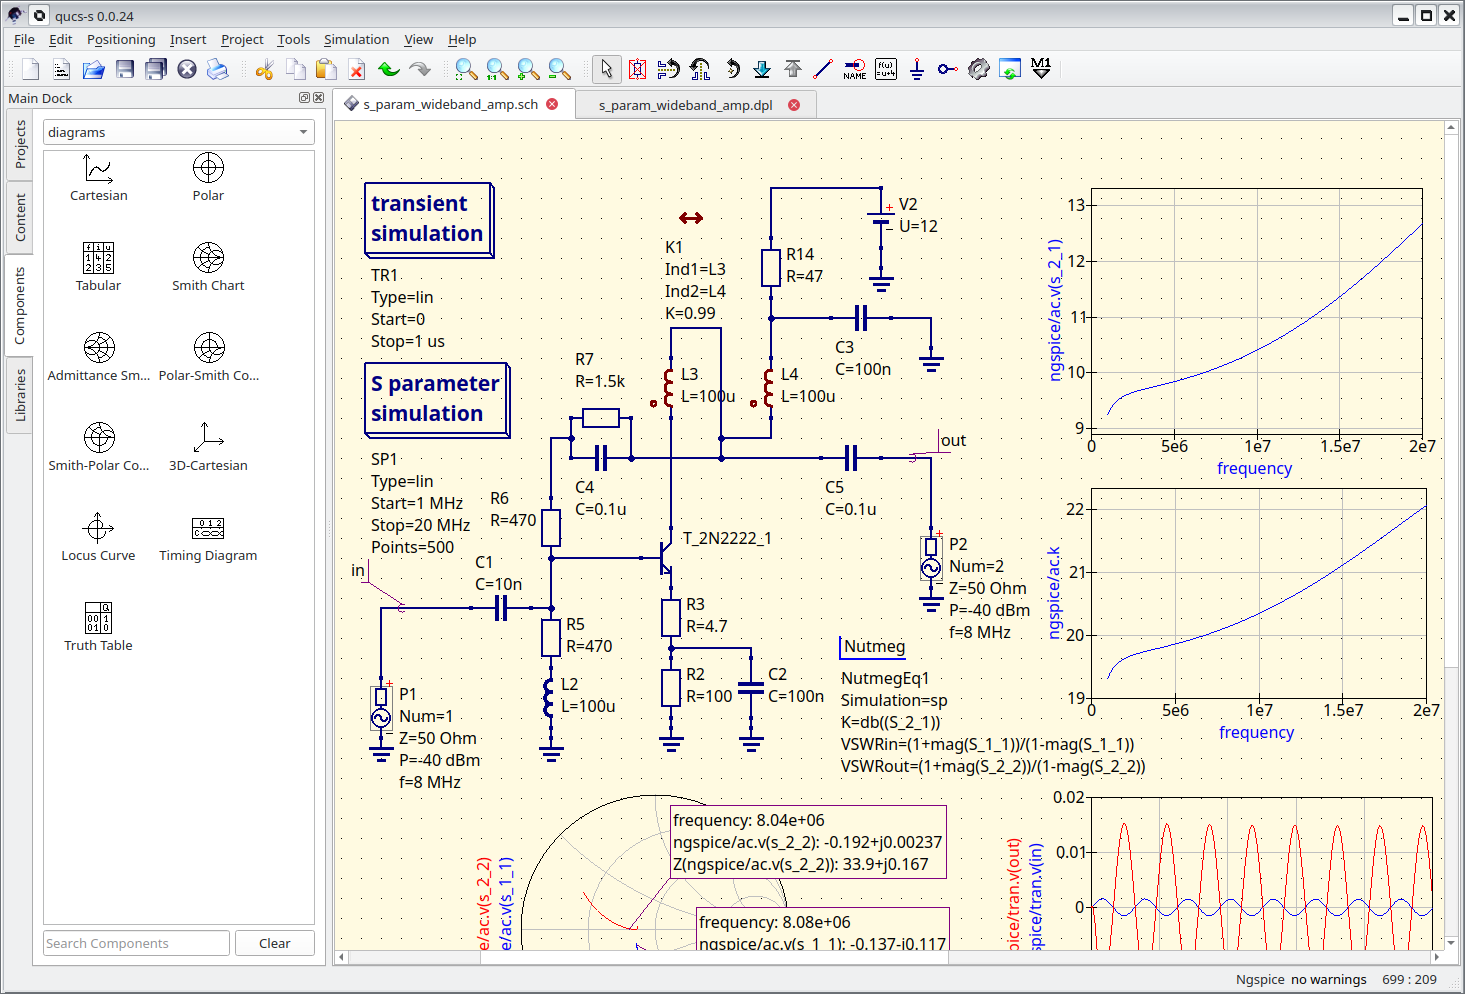
Task: Focus the Search Components field
Action: [137, 943]
